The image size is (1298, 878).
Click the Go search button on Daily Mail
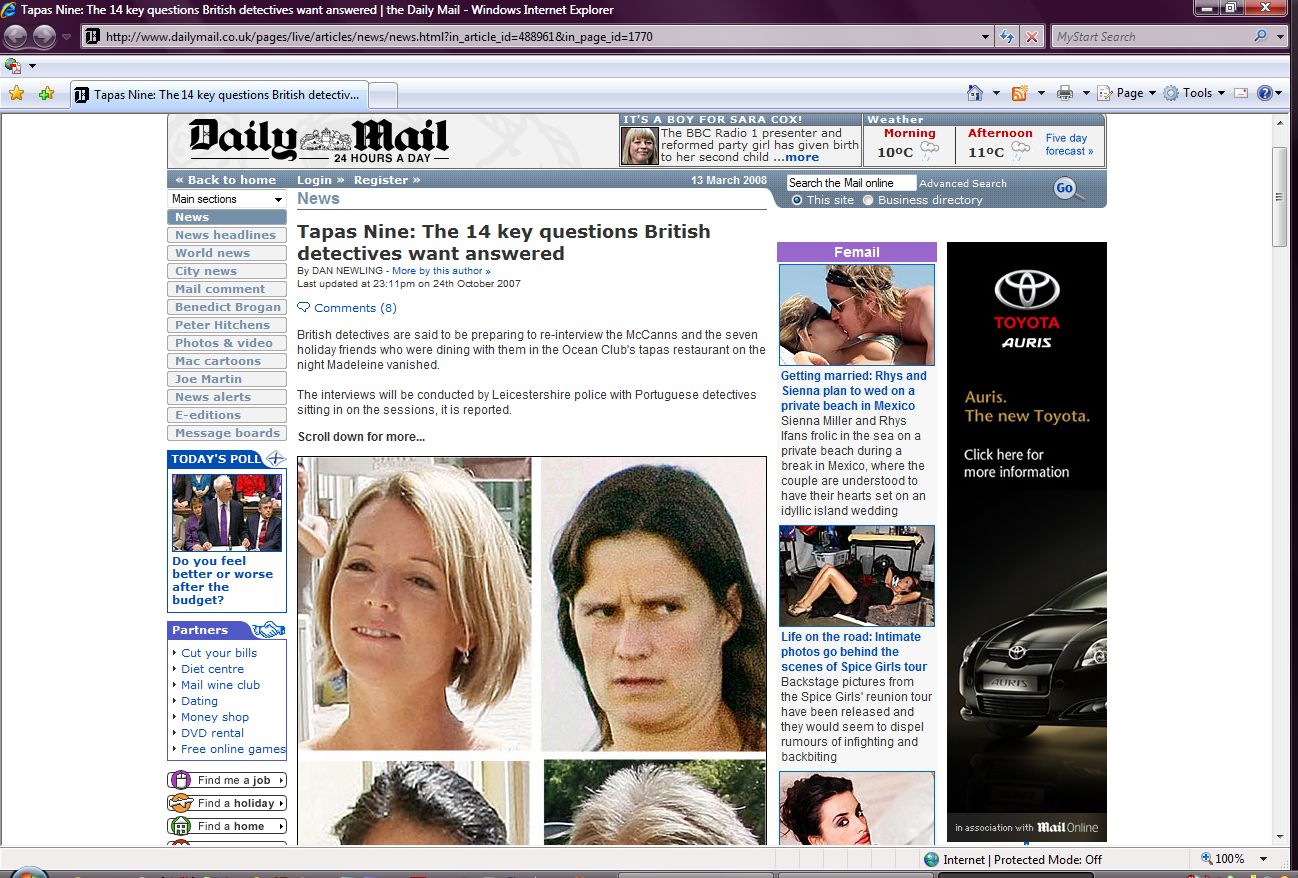pos(1066,188)
